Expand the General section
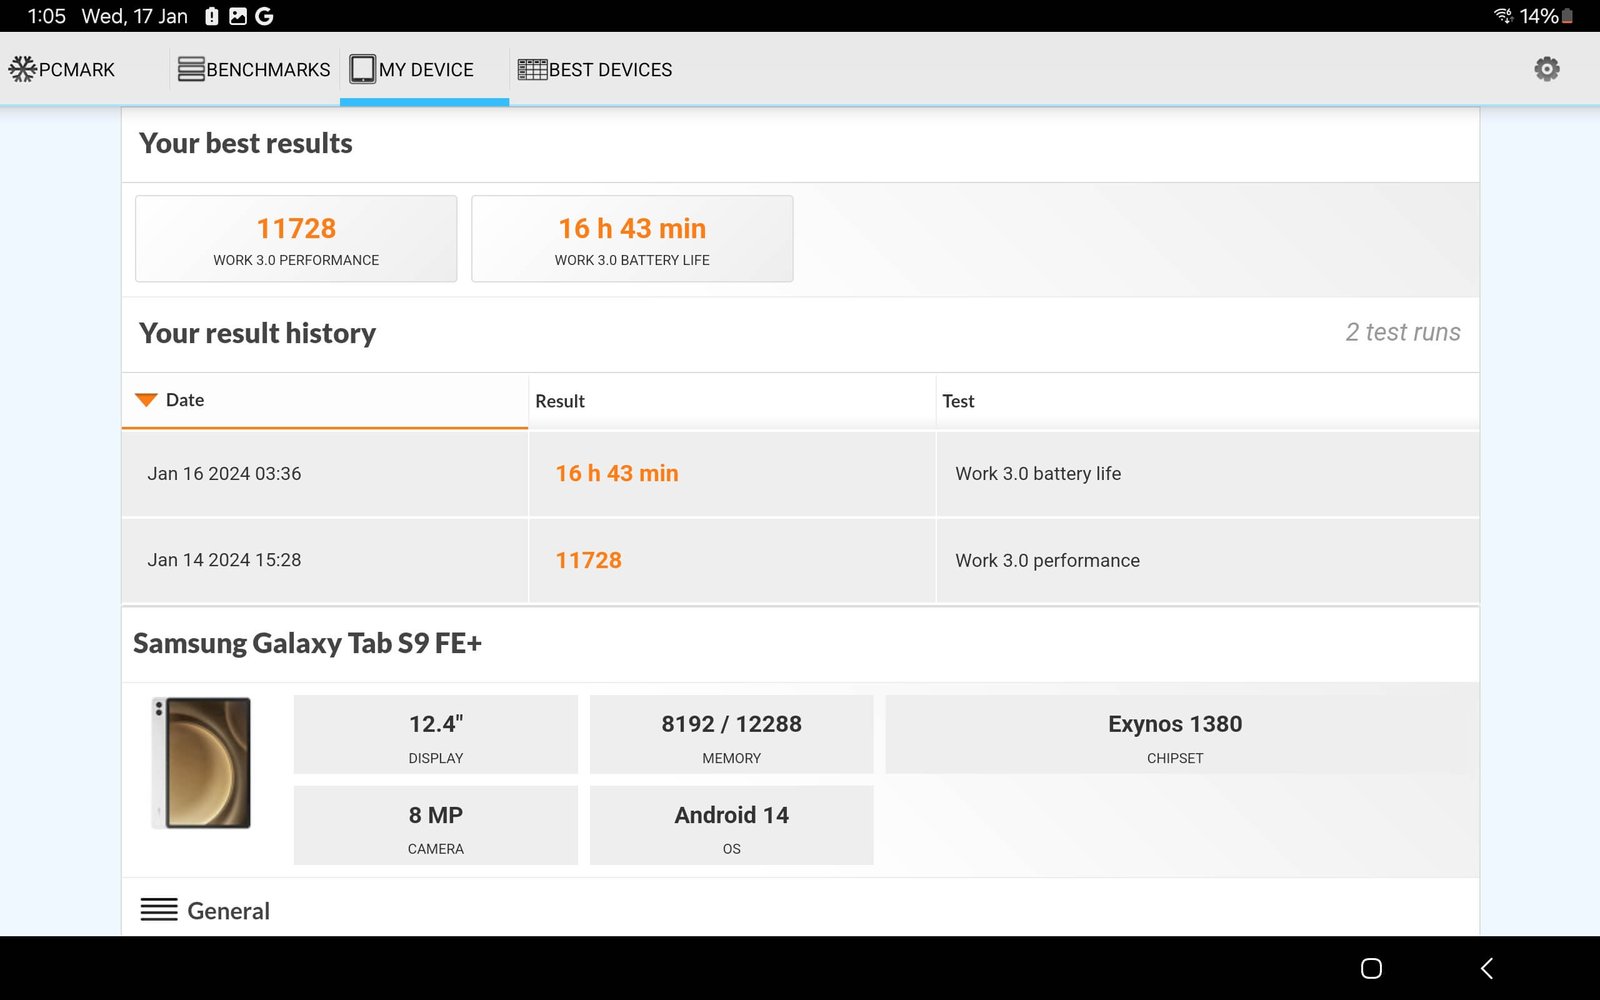This screenshot has width=1600, height=1000. click(x=228, y=911)
